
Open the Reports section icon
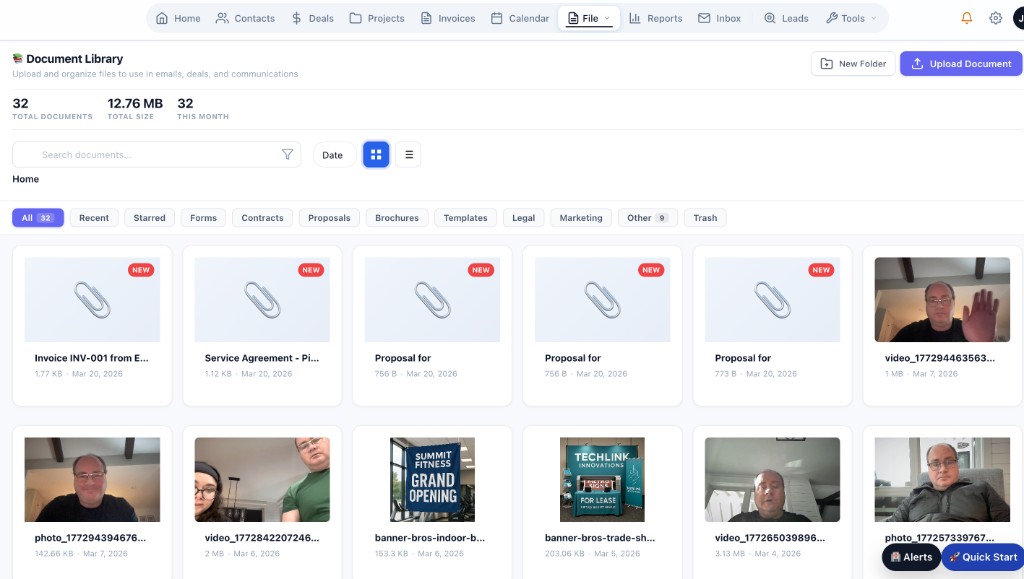pyautogui.click(x=635, y=17)
